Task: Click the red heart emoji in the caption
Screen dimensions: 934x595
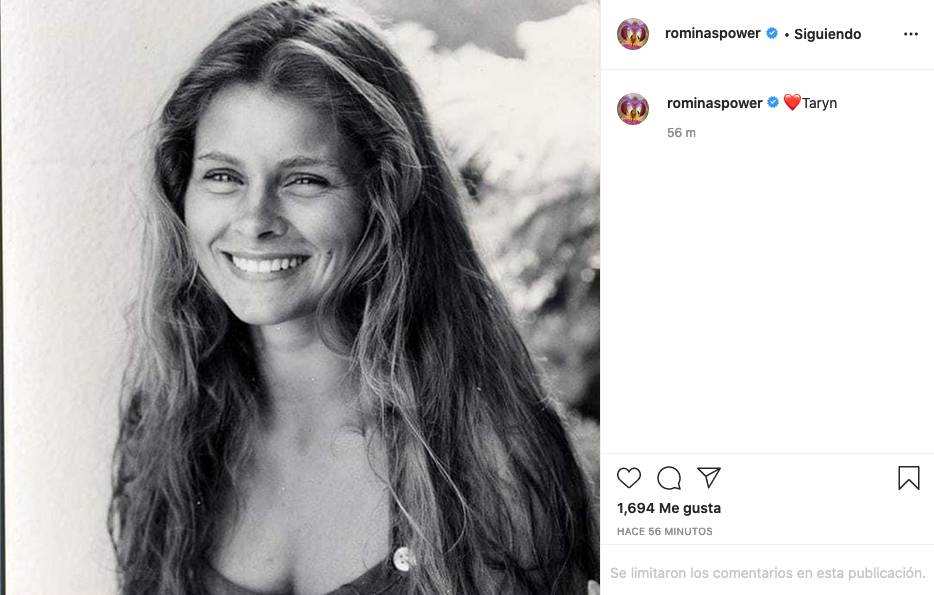Action: pyautogui.click(x=792, y=102)
